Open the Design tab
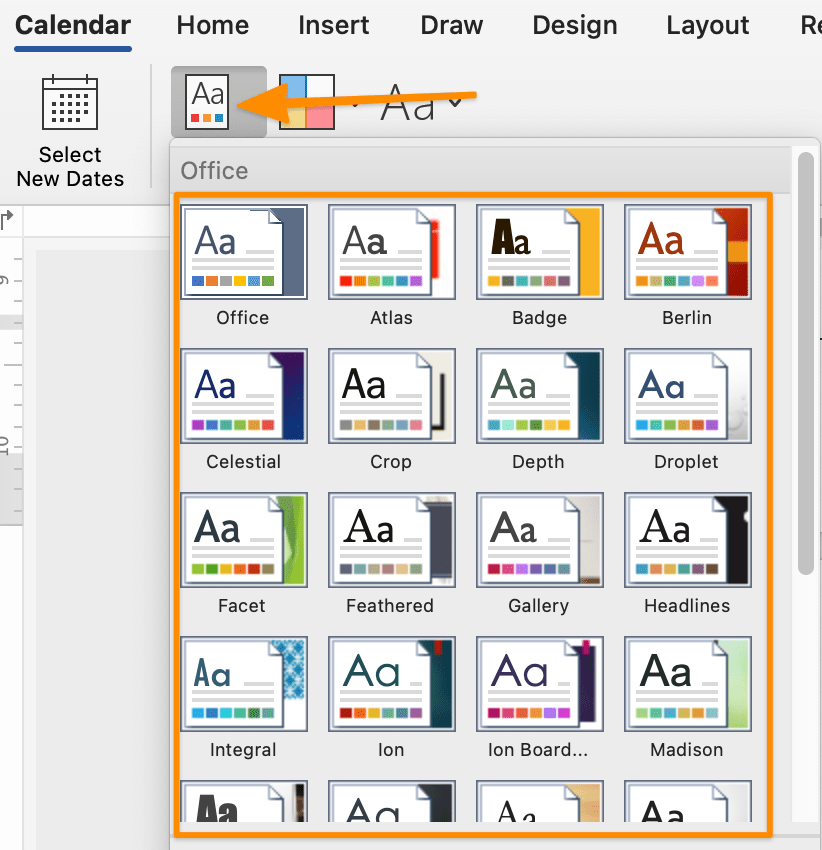The width and height of the screenshot is (822, 850). coord(575,25)
